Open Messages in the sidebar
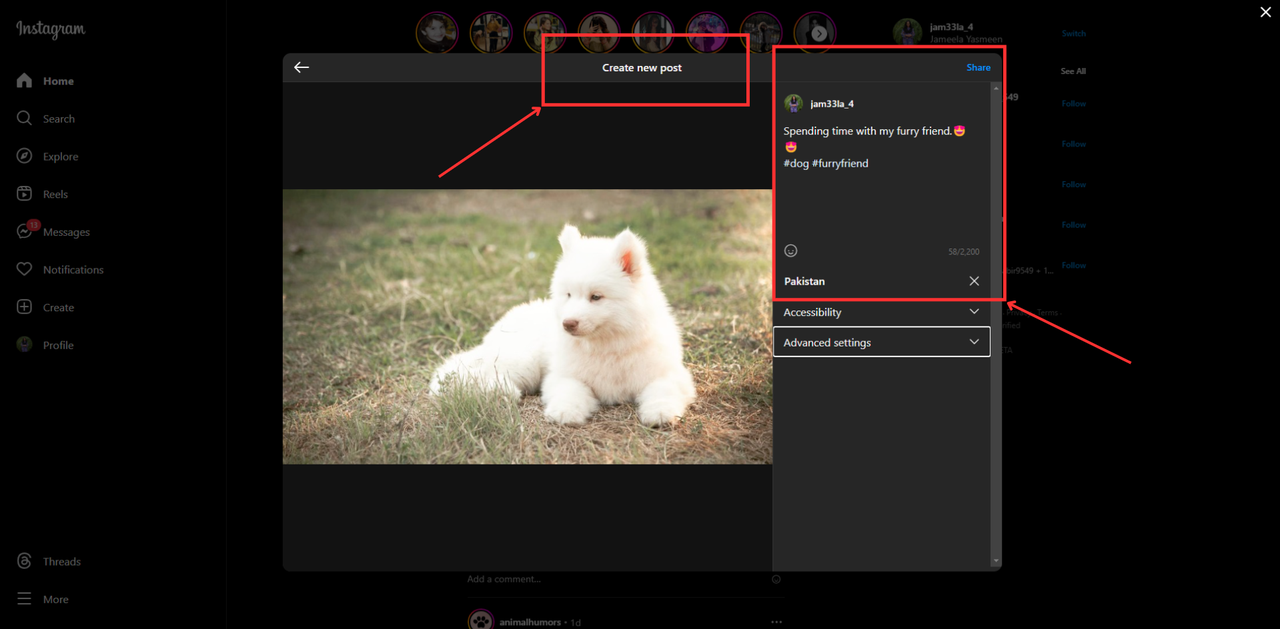 tap(53, 232)
